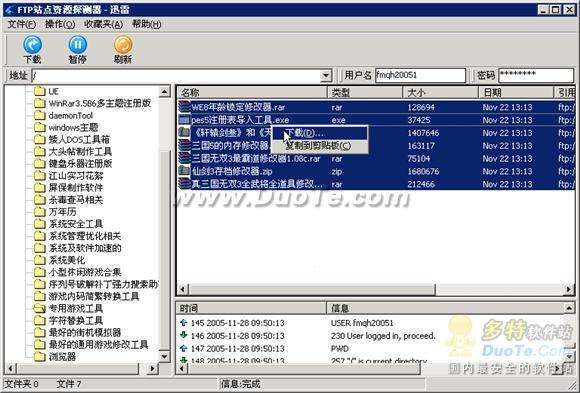
Task: Click the zip icon of 仙剑3存档修改器.zip
Action: (x=184, y=171)
